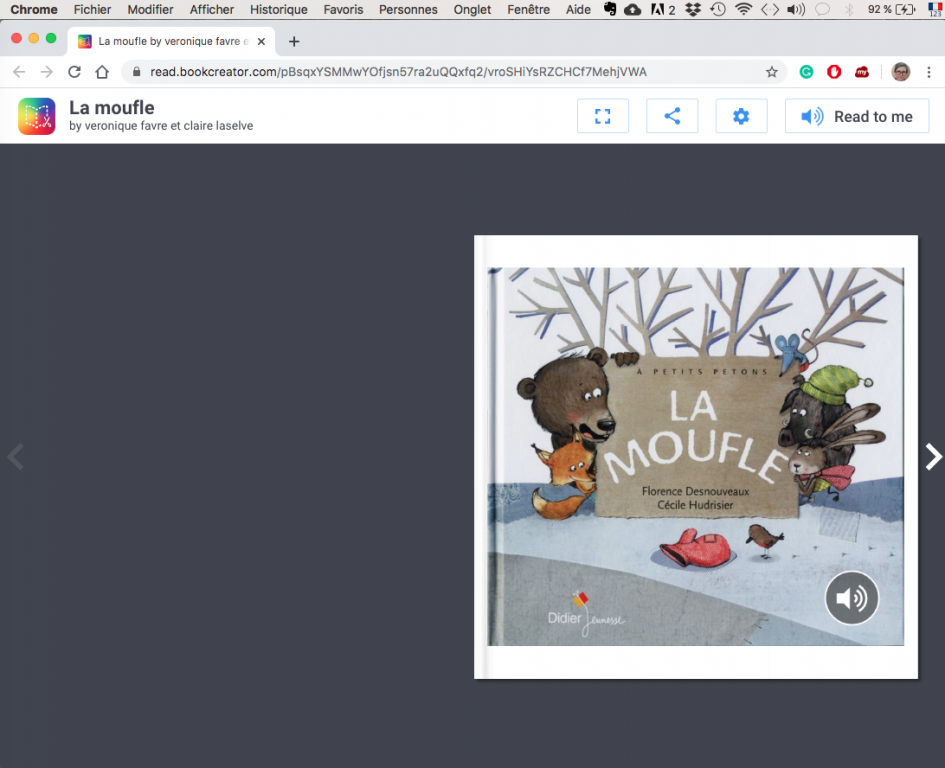Open the Personnes menu
The image size is (945, 768).
(408, 10)
